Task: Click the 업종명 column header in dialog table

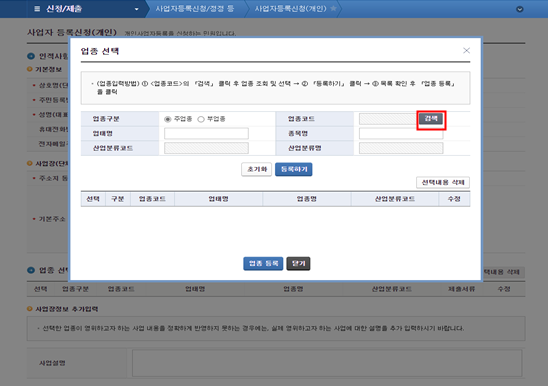Action: [x=308, y=199]
